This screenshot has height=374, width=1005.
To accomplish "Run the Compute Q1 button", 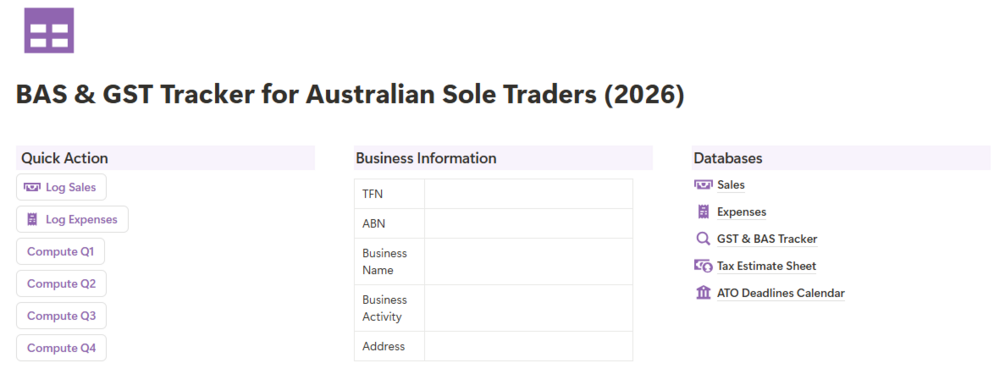I will tap(60, 252).
